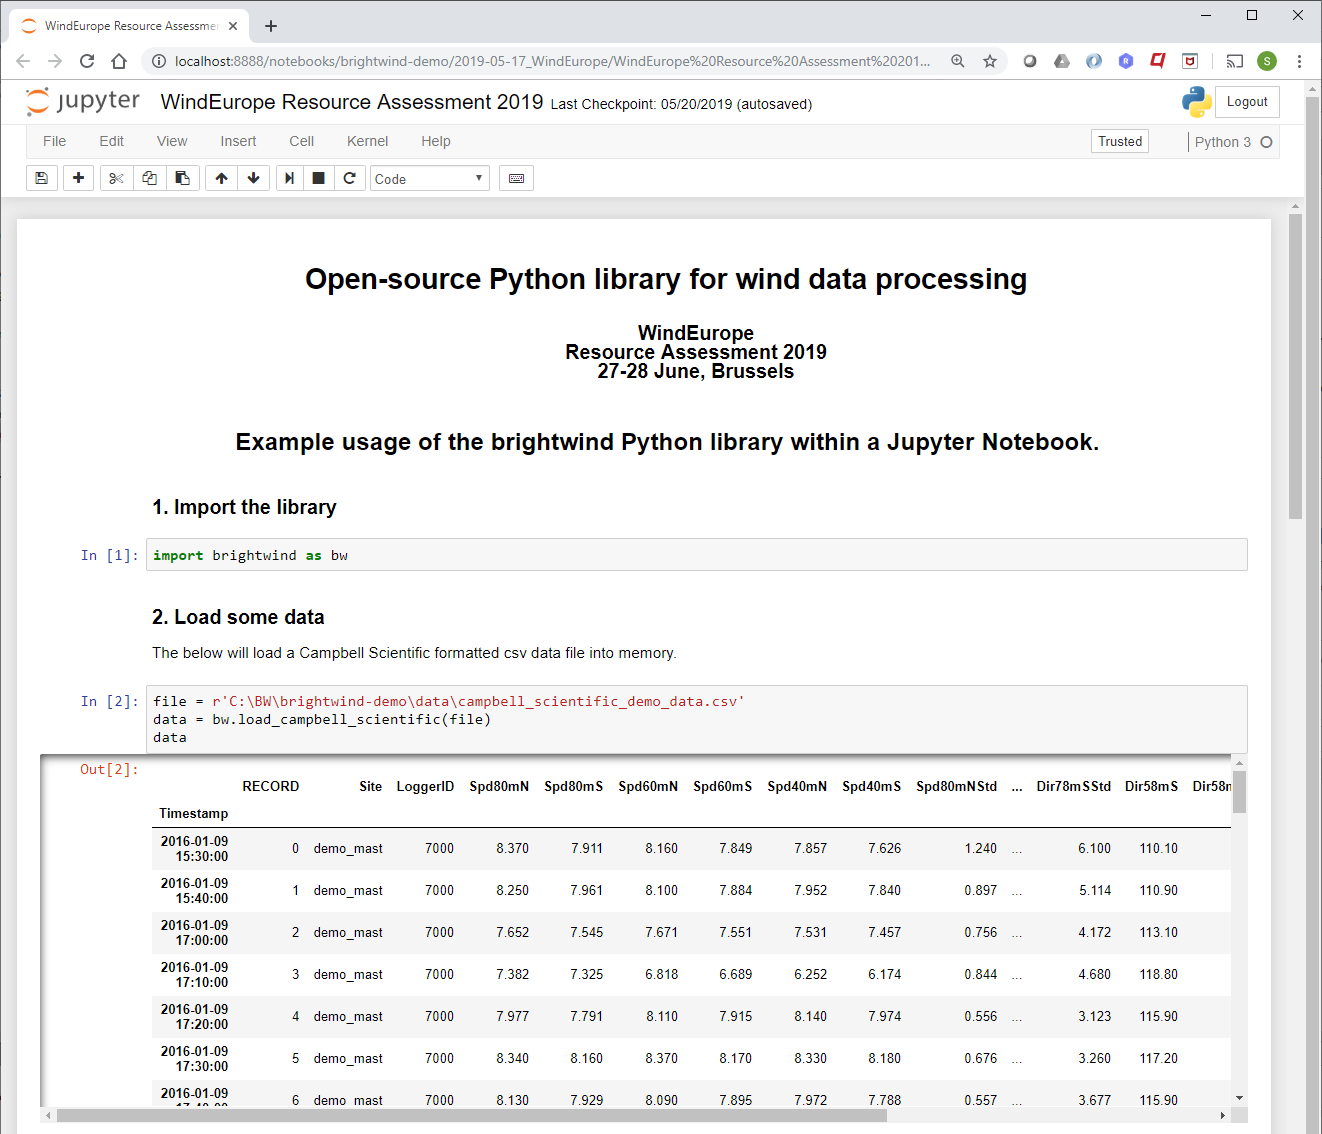Click into the load_campbell_scientific code cell

tap(696, 719)
